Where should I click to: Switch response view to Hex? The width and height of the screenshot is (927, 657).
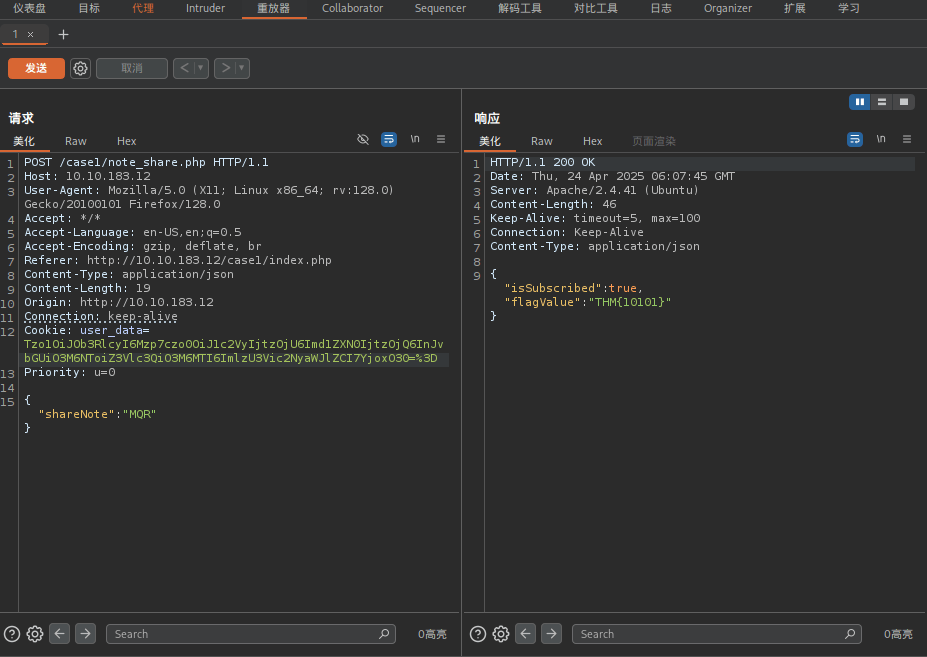coord(592,141)
